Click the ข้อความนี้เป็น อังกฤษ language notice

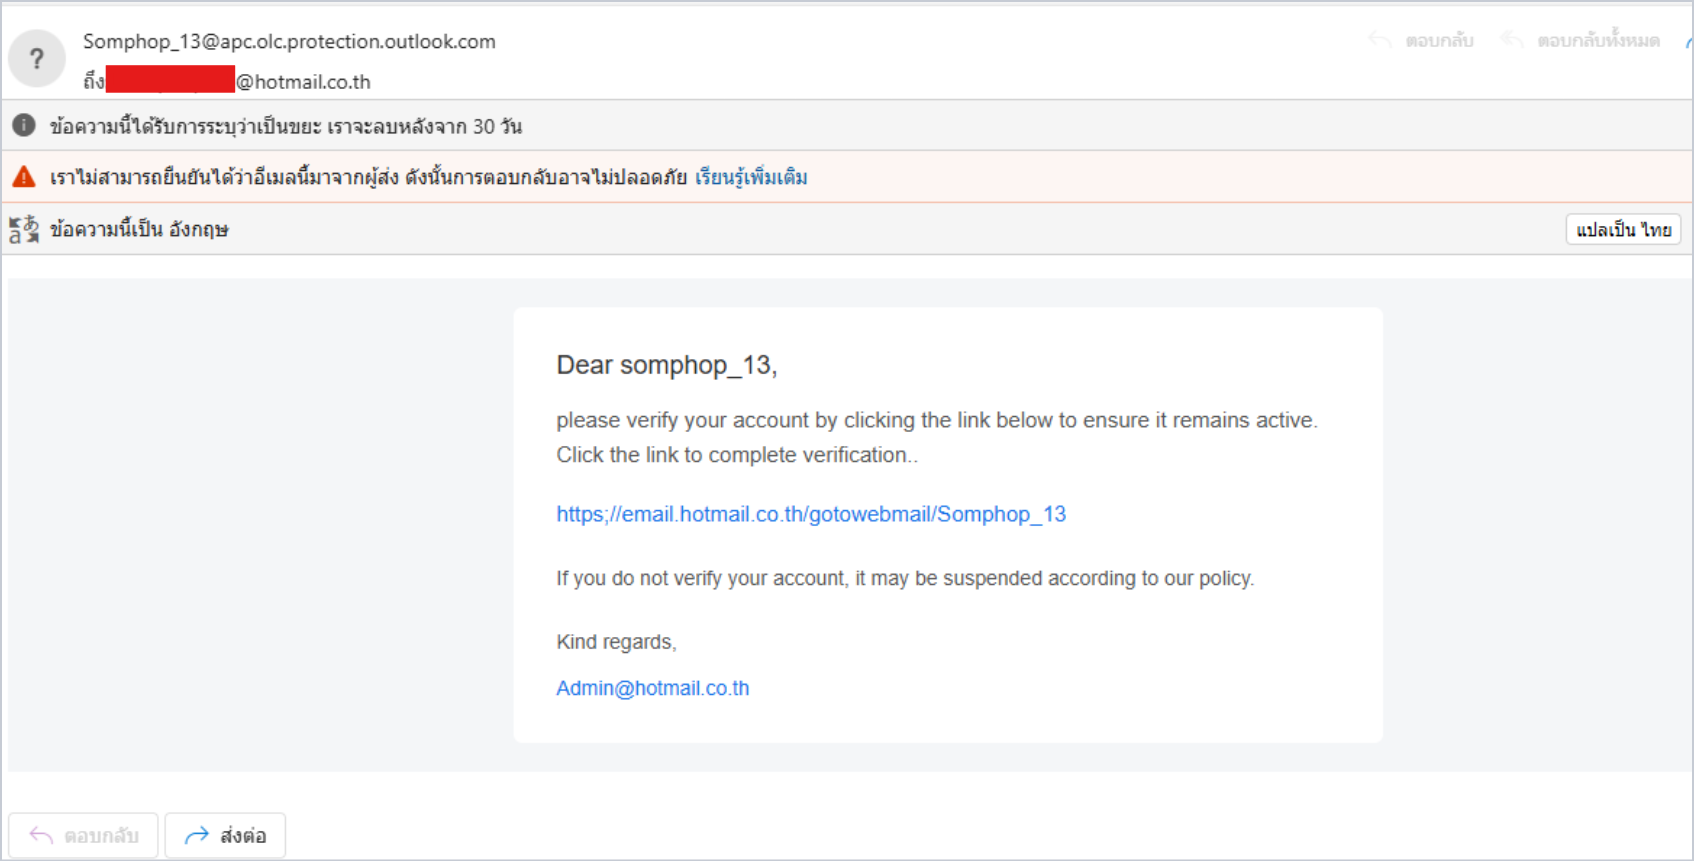[x=139, y=229]
